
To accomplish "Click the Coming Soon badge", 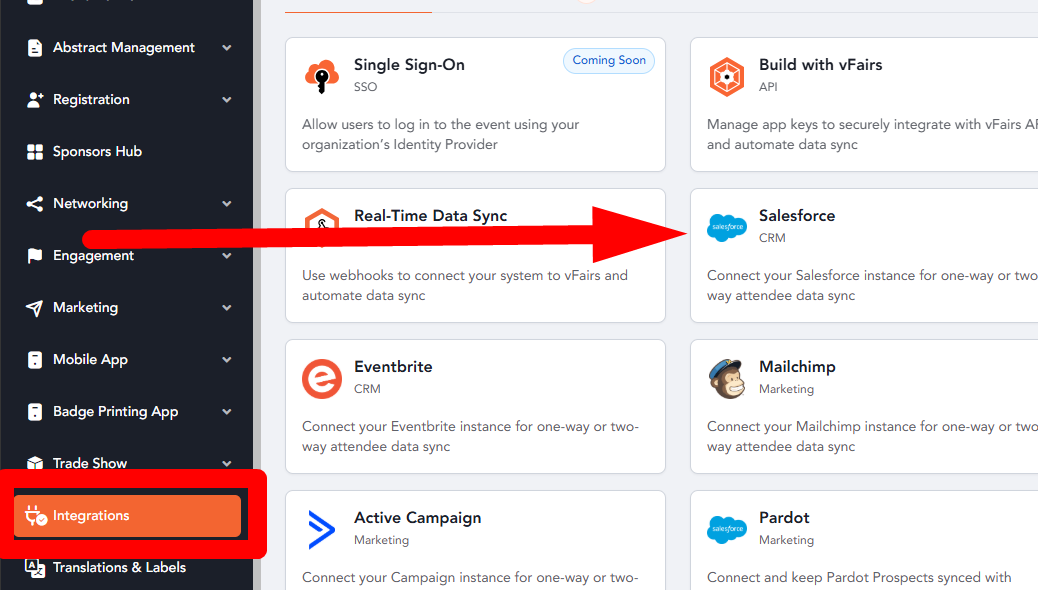I will 609,60.
